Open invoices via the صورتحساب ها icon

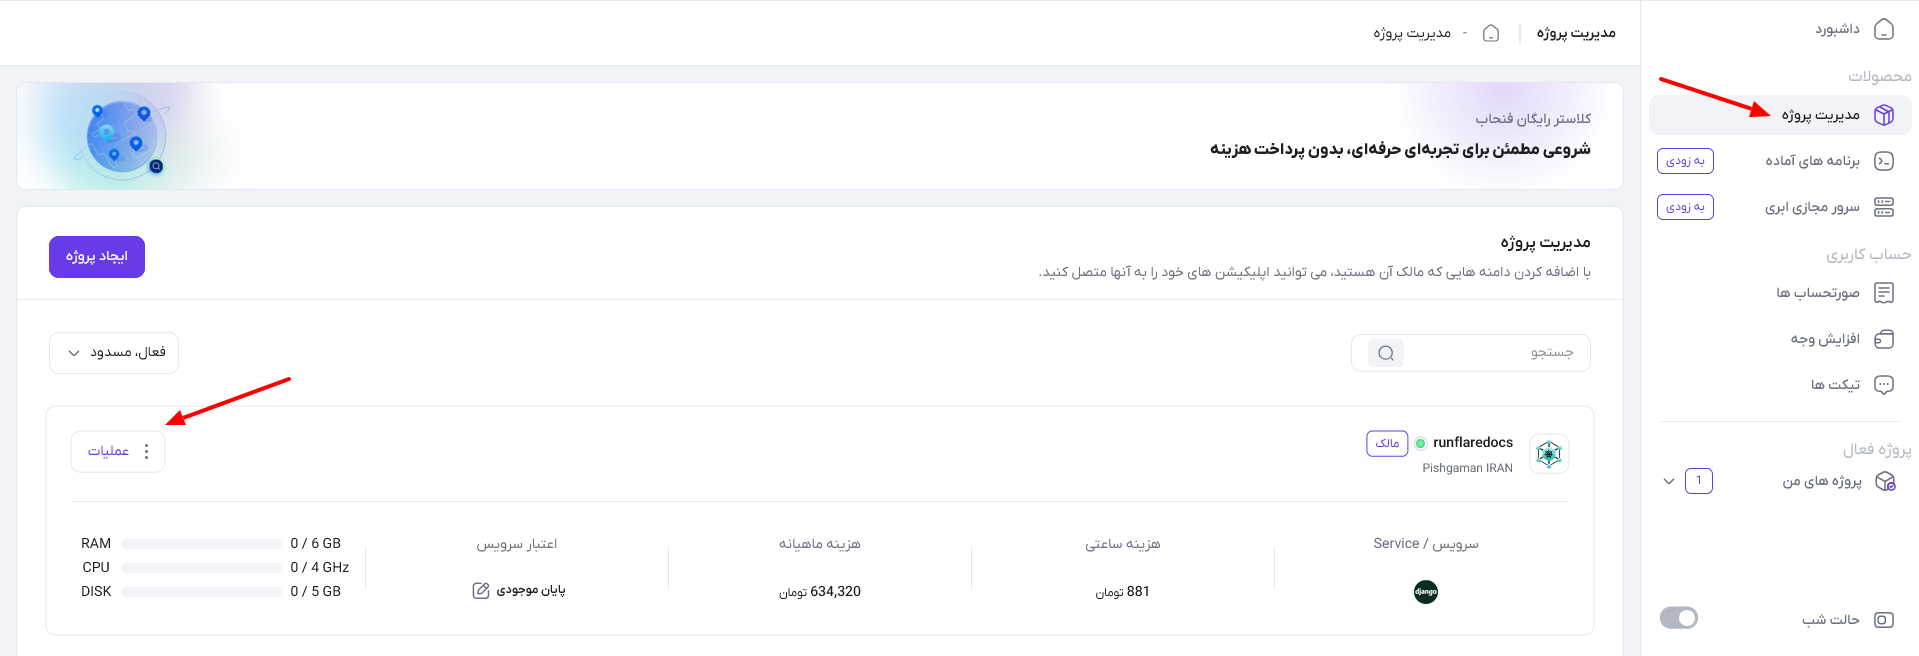coord(1884,293)
